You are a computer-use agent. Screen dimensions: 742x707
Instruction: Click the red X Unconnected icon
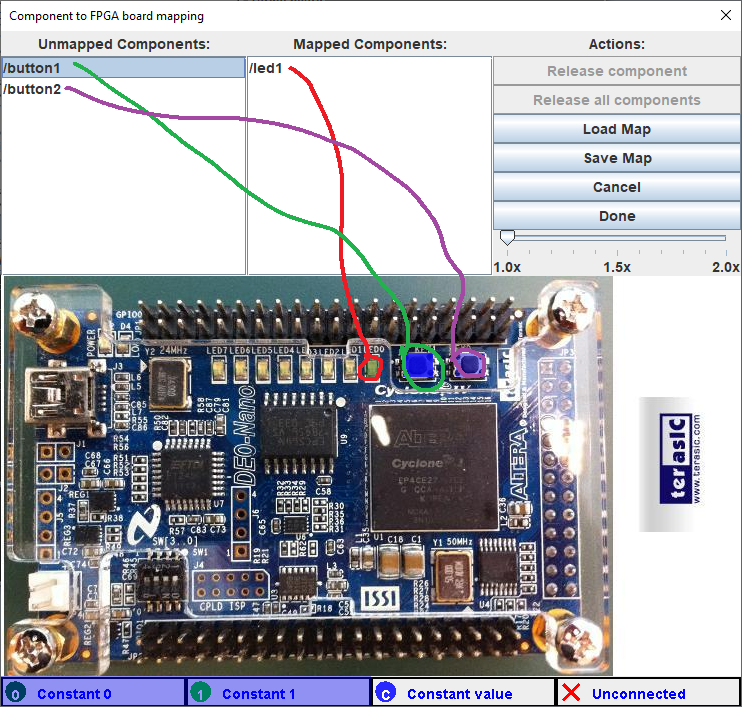point(571,693)
